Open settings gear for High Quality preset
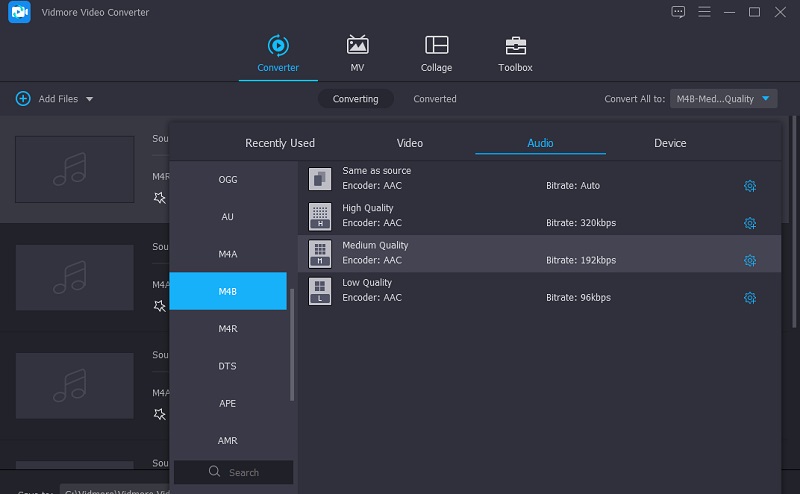Viewport: 800px width, 494px height. click(749, 223)
